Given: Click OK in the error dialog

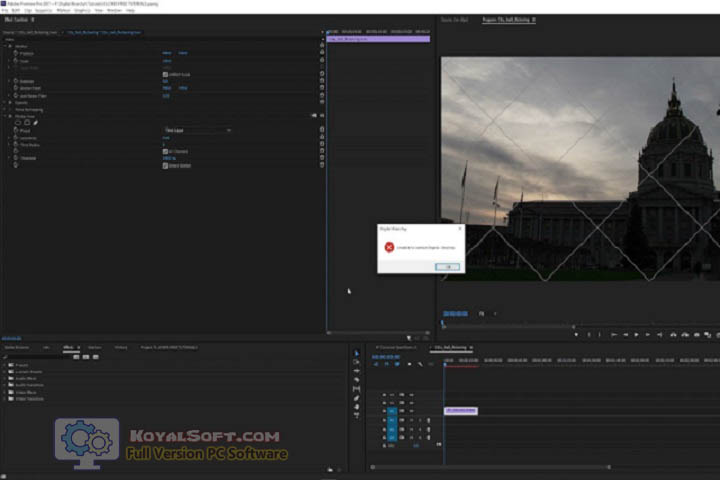Looking at the screenshot, I should point(447,267).
